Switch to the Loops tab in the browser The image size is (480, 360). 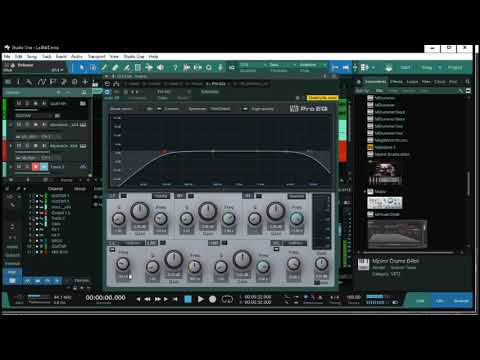click(x=412, y=82)
